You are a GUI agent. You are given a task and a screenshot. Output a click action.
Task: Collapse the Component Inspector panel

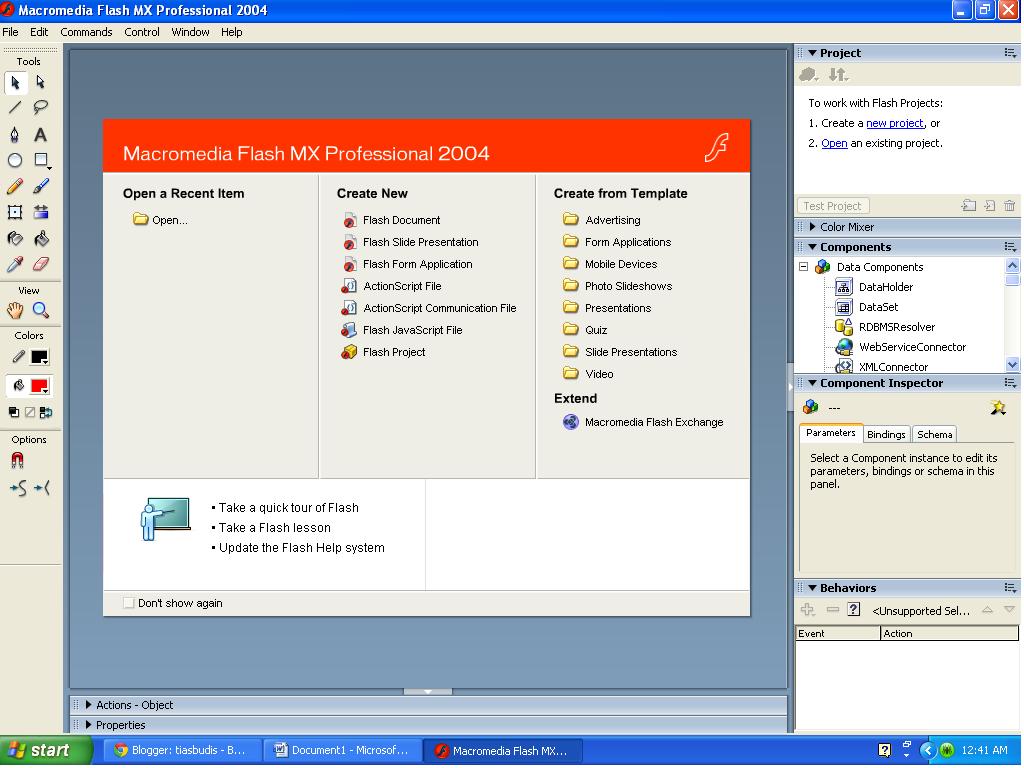pos(812,383)
